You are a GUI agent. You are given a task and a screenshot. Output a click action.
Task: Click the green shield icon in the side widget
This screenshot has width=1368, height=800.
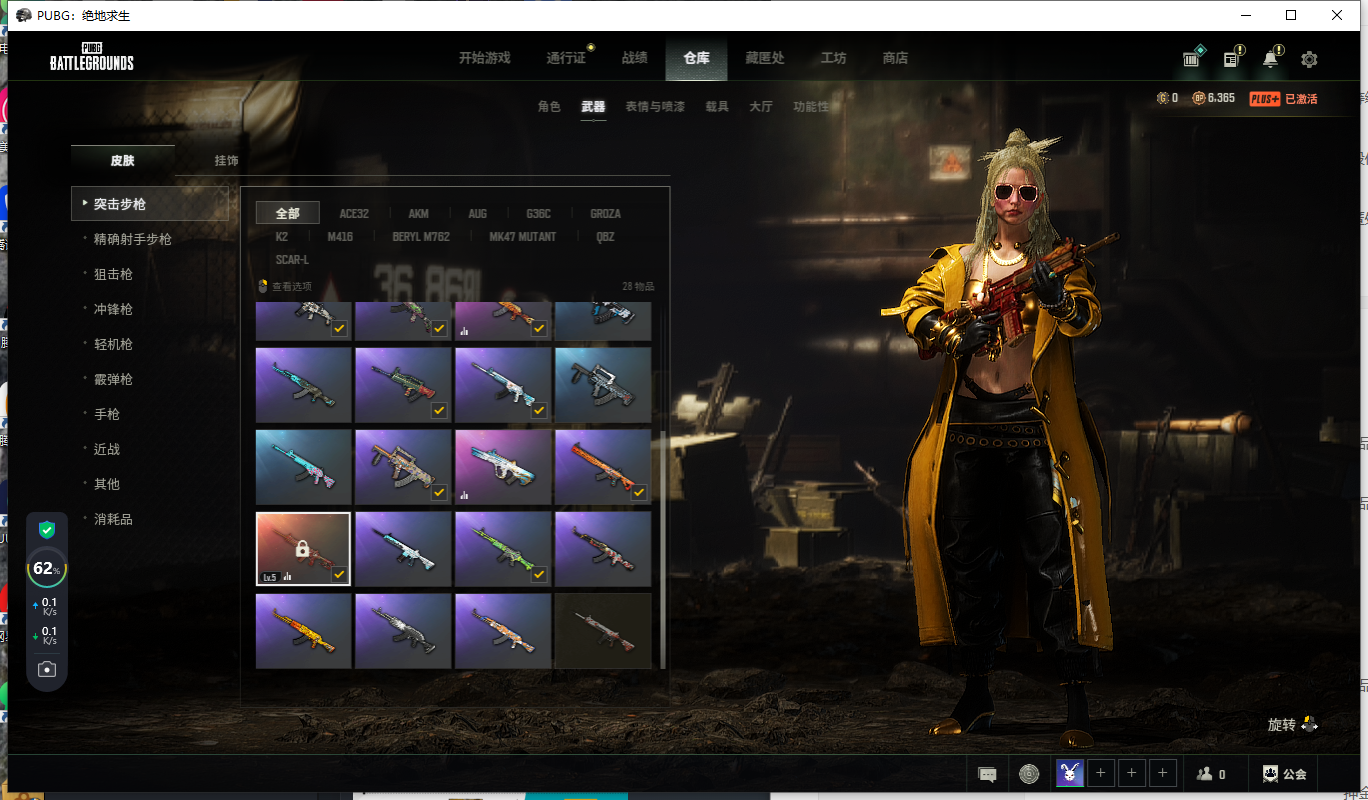[46, 529]
